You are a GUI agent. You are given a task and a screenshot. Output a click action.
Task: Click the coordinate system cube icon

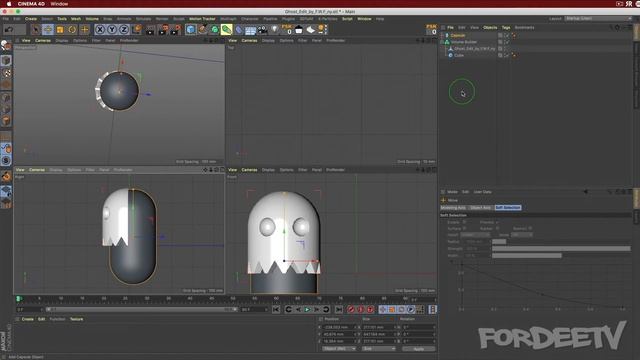(137, 29)
